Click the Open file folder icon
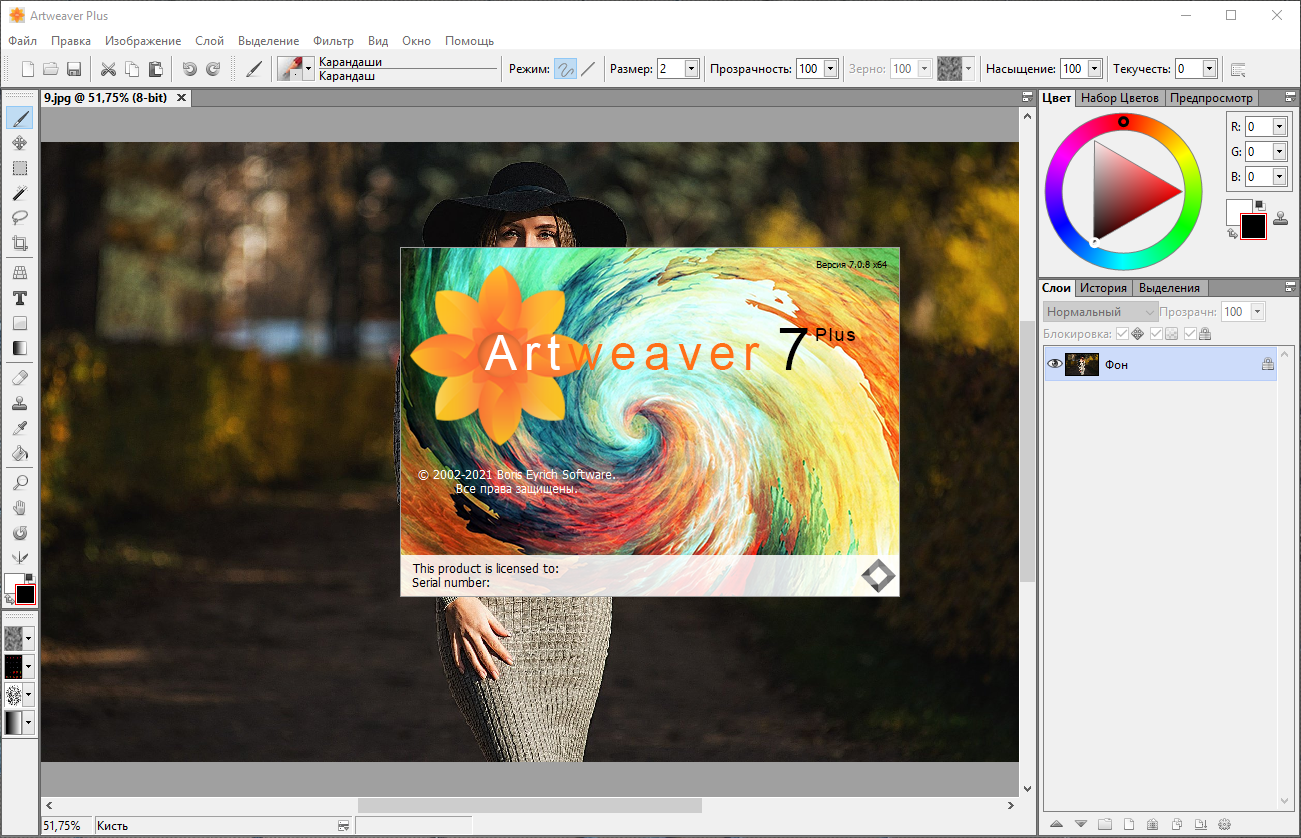This screenshot has height=838, width=1301. pos(50,69)
